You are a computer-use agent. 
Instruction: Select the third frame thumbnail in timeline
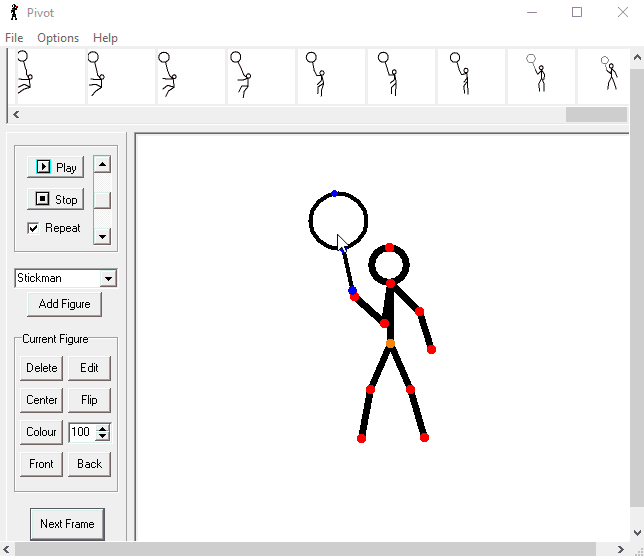(x=191, y=76)
